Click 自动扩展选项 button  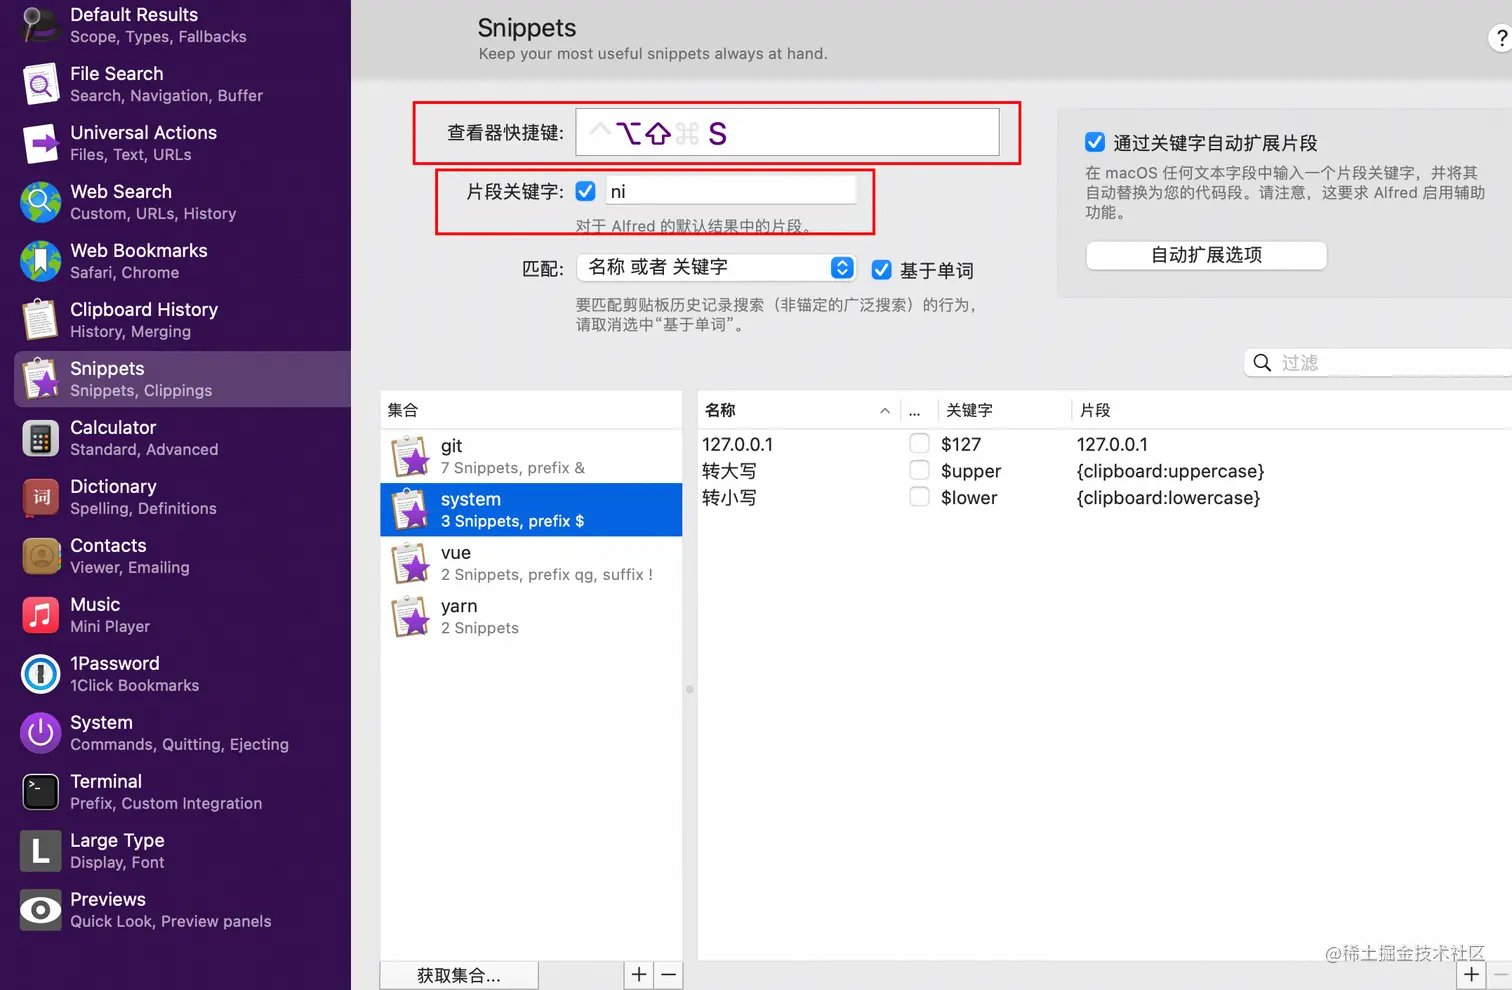[1206, 255]
